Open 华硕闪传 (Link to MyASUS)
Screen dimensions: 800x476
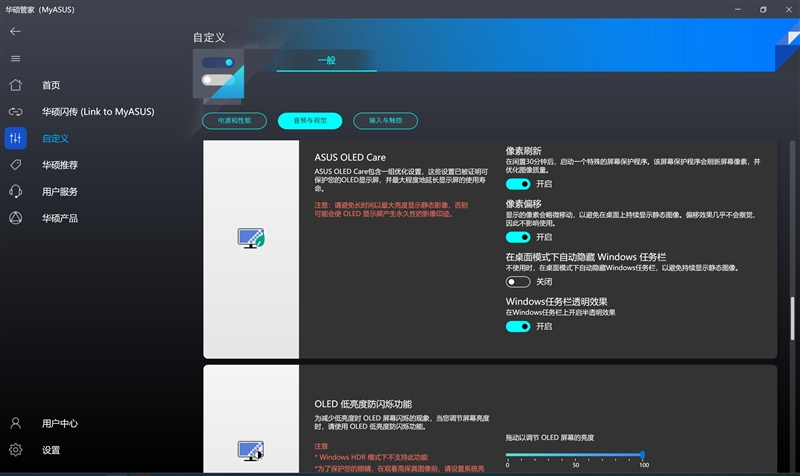coord(98,112)
